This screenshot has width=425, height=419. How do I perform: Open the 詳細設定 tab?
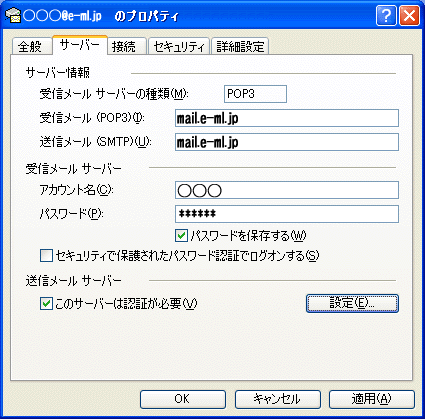pyautogui.click(x=240, y=46)
